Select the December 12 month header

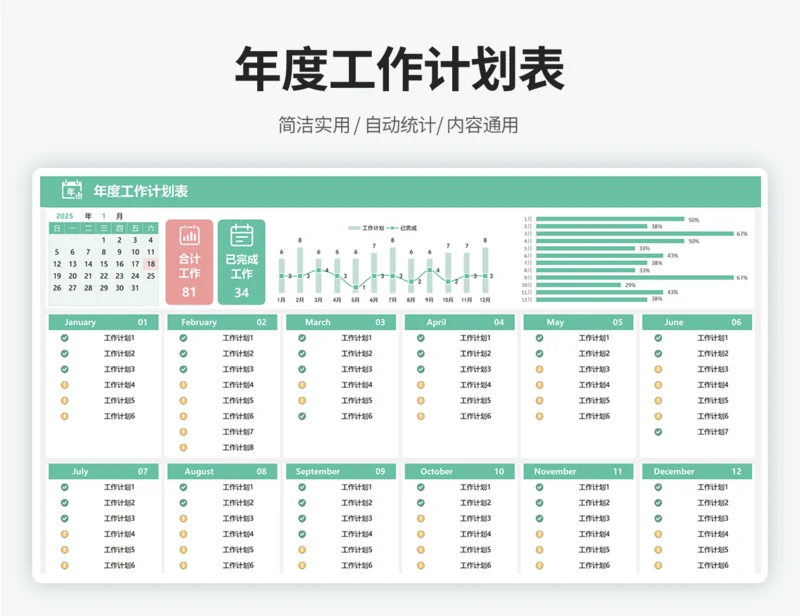(697, 472)
